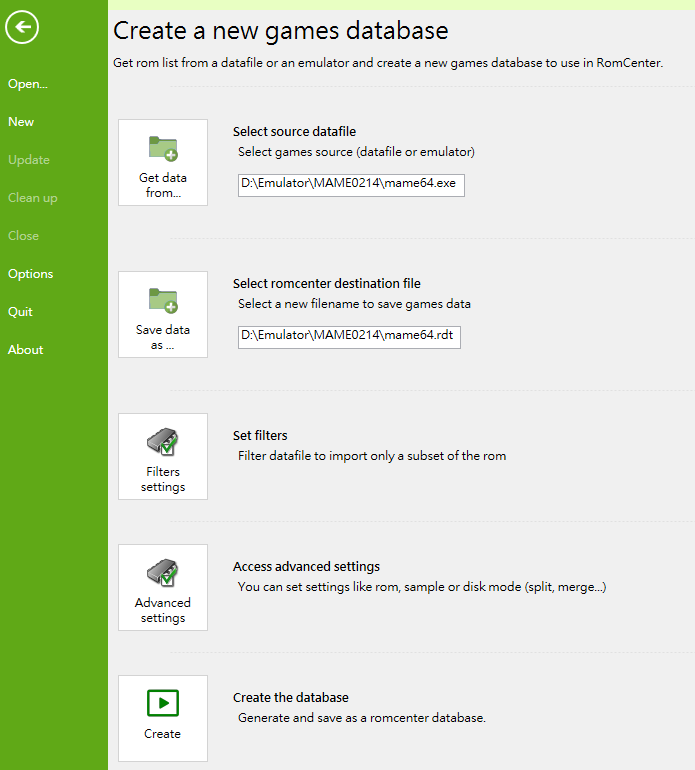Click the 'Select source datafile' heading
695x770 pixels.
point(294,131)
